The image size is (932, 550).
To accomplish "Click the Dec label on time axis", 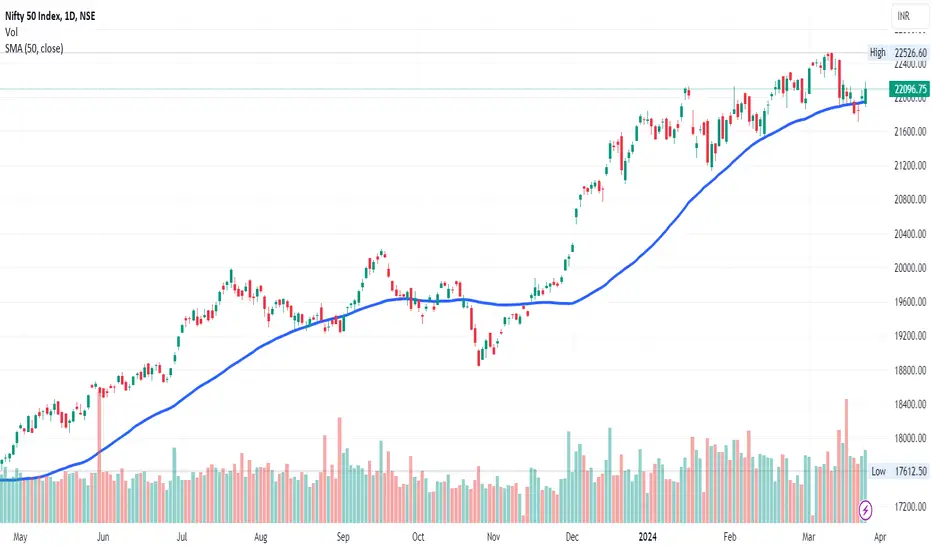I will pyautogui.click(x=572, y=537).
